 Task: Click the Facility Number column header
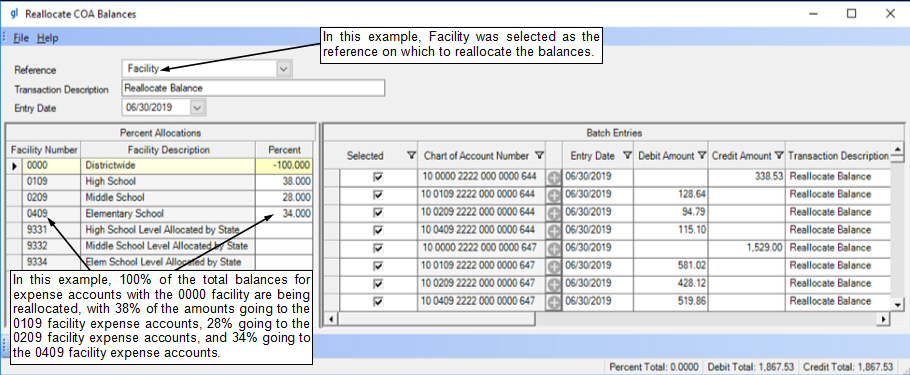coord(44,150)
